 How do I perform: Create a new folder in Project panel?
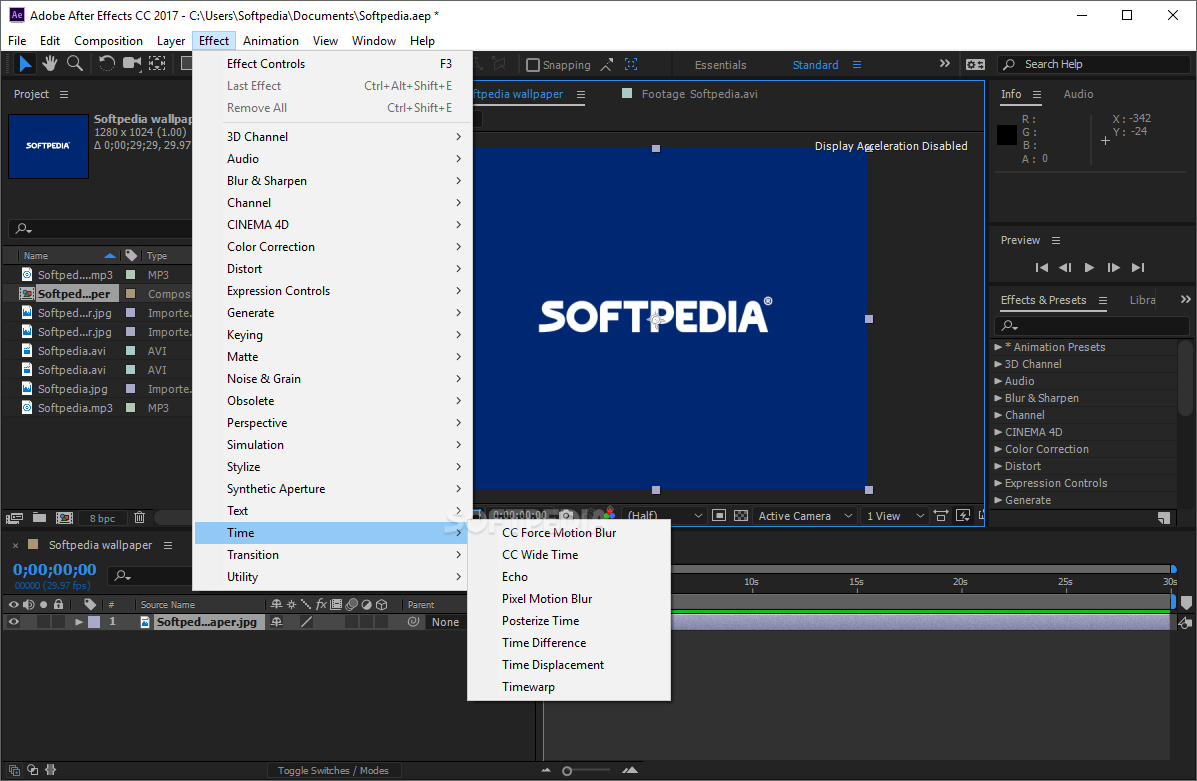[x=39, y=518]
